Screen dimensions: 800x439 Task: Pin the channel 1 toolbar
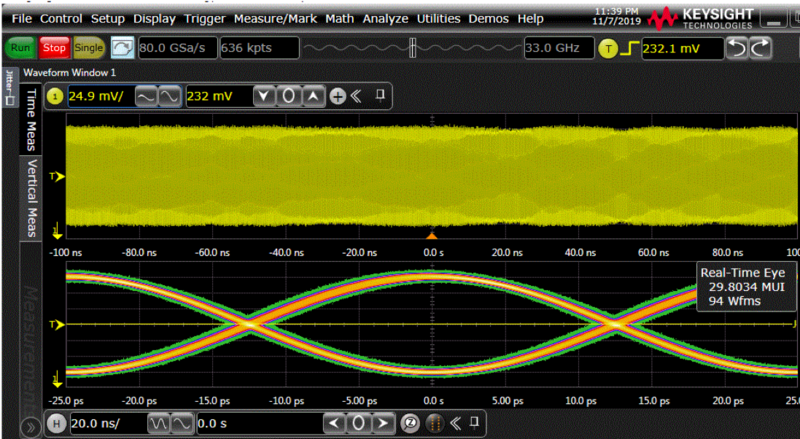tap(380, 95)
